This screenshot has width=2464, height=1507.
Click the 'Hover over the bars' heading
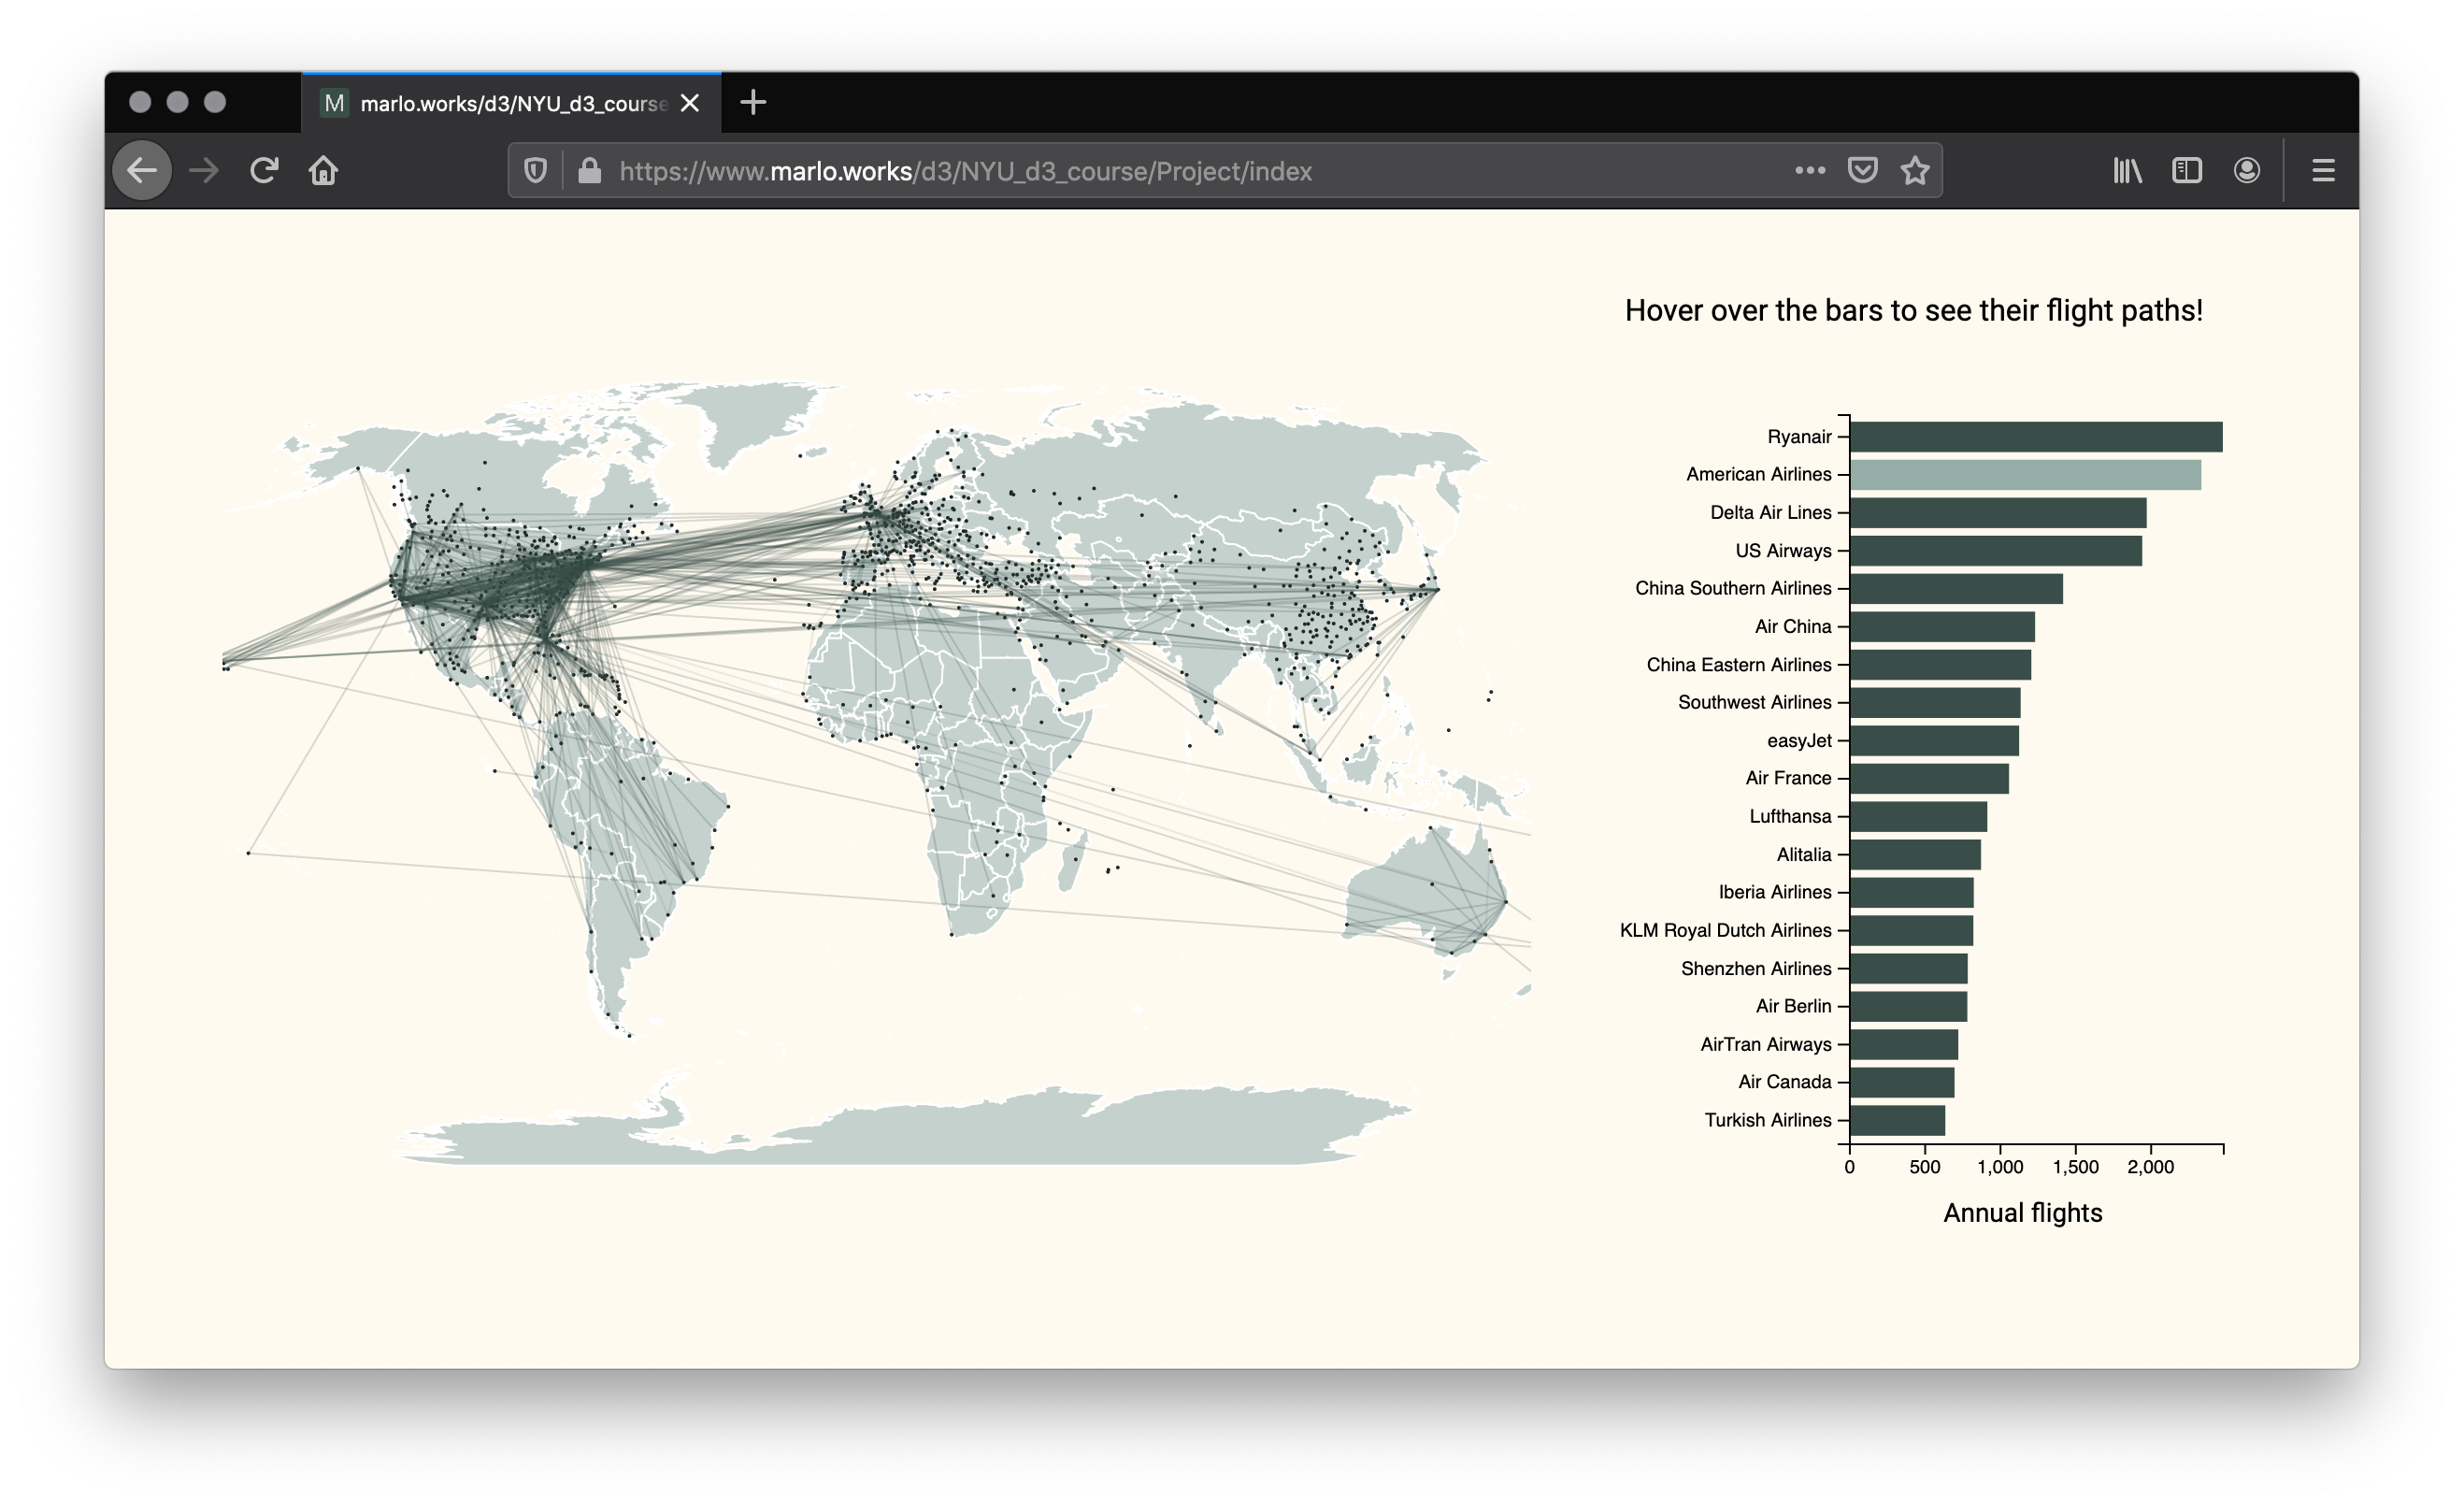(x=1914, y=311)
